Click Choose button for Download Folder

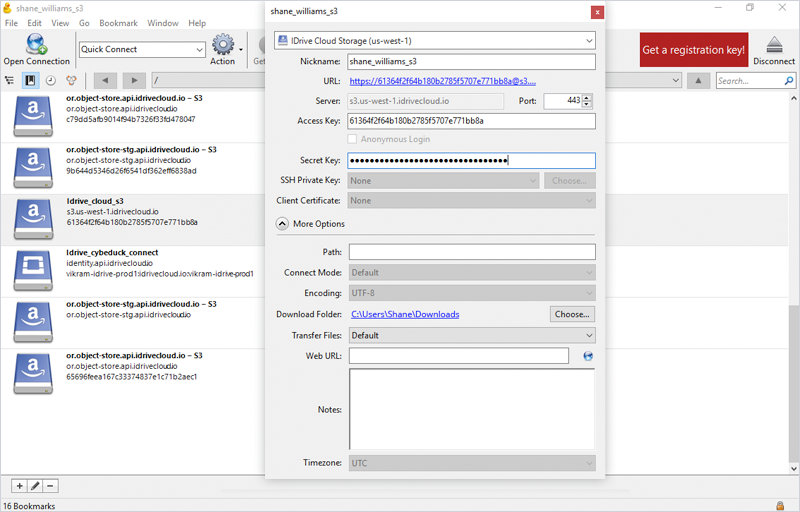pos(572,314)
